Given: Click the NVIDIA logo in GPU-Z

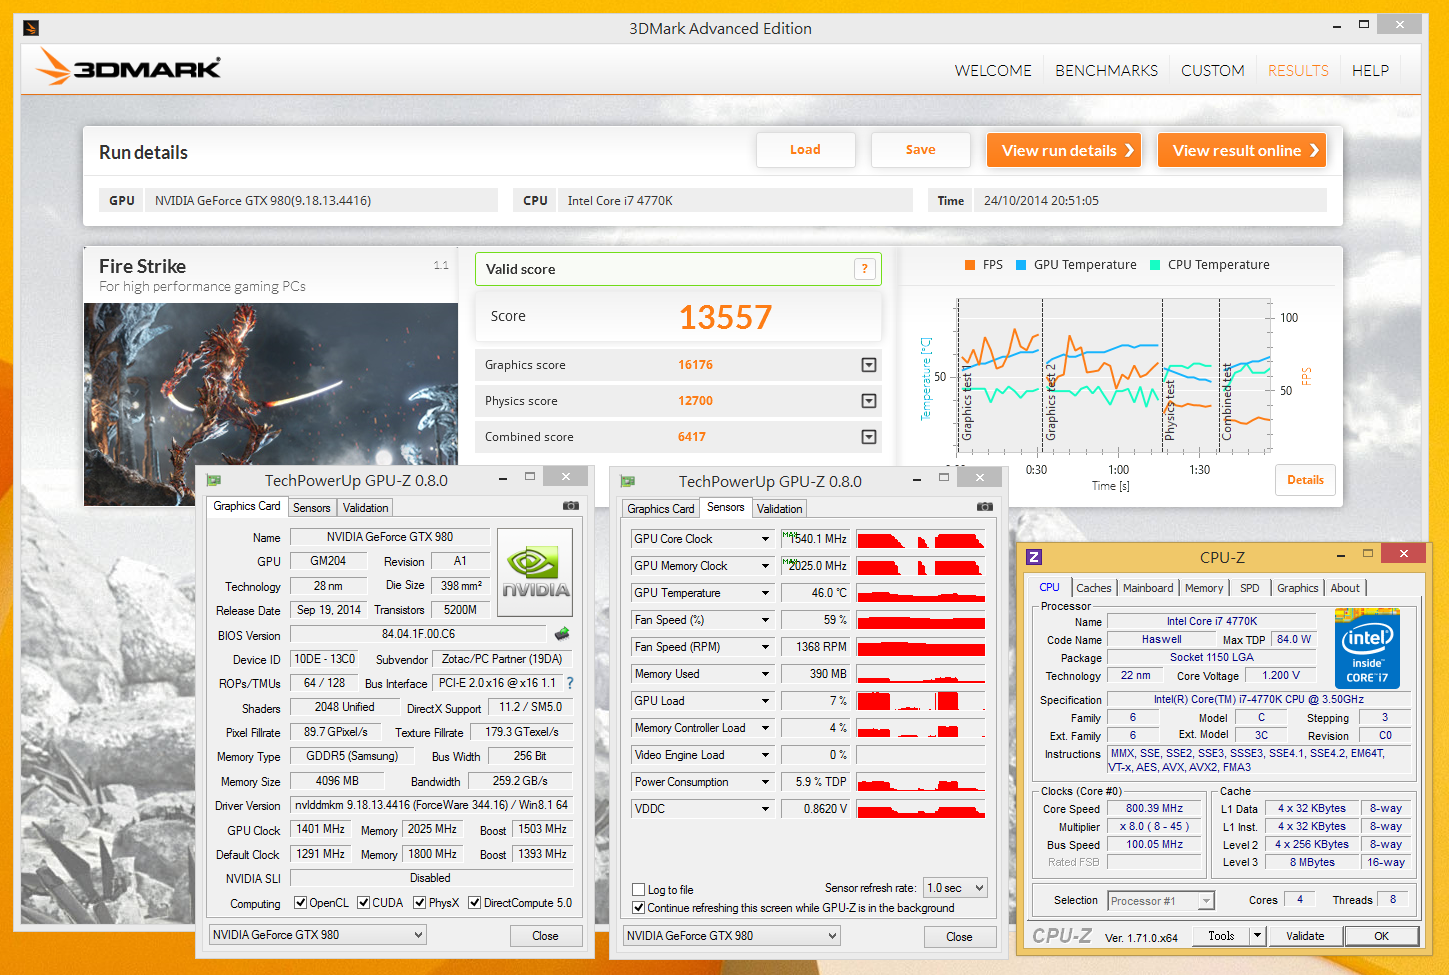Looking at the screenshot, I should 535,572.
